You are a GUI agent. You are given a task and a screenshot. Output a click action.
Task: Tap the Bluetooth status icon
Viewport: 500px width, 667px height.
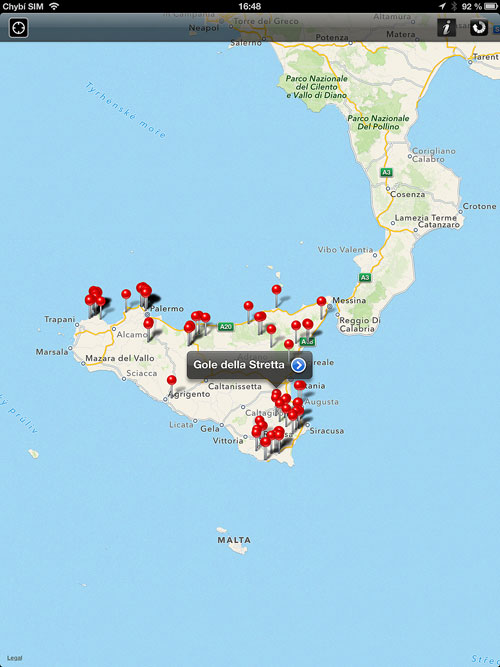pyautogui.click(x=454, y=6)
